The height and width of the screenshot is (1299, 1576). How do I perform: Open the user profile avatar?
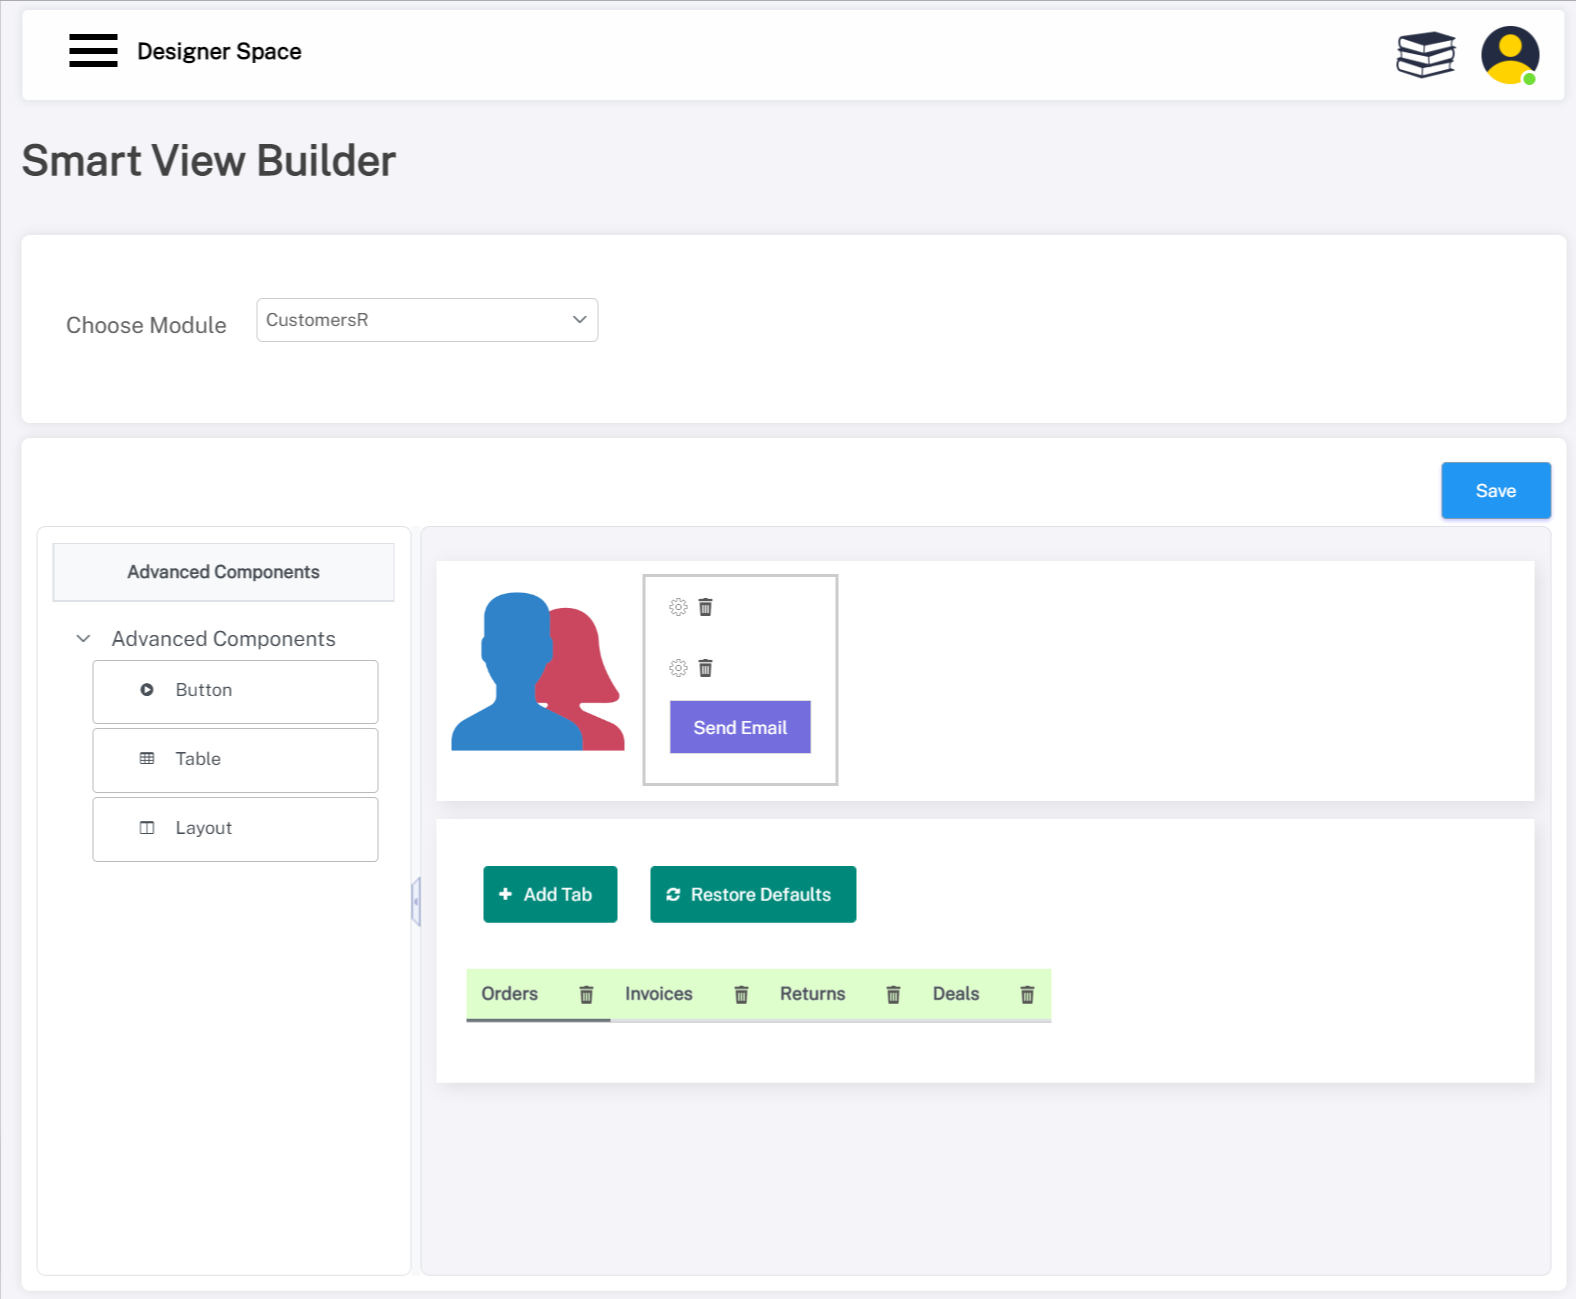click(1509, 55)
